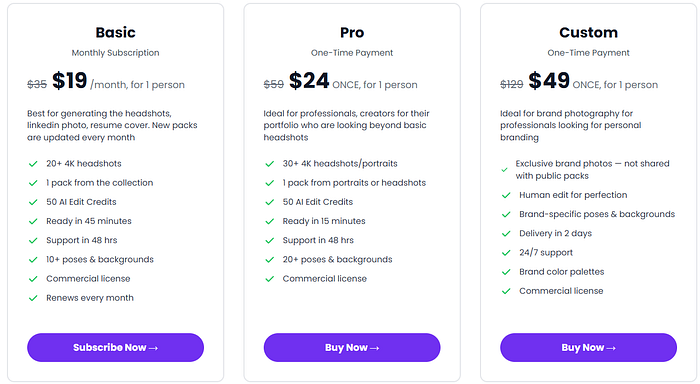
Task: Click the $24 Pro price
Action: point(309,81)
